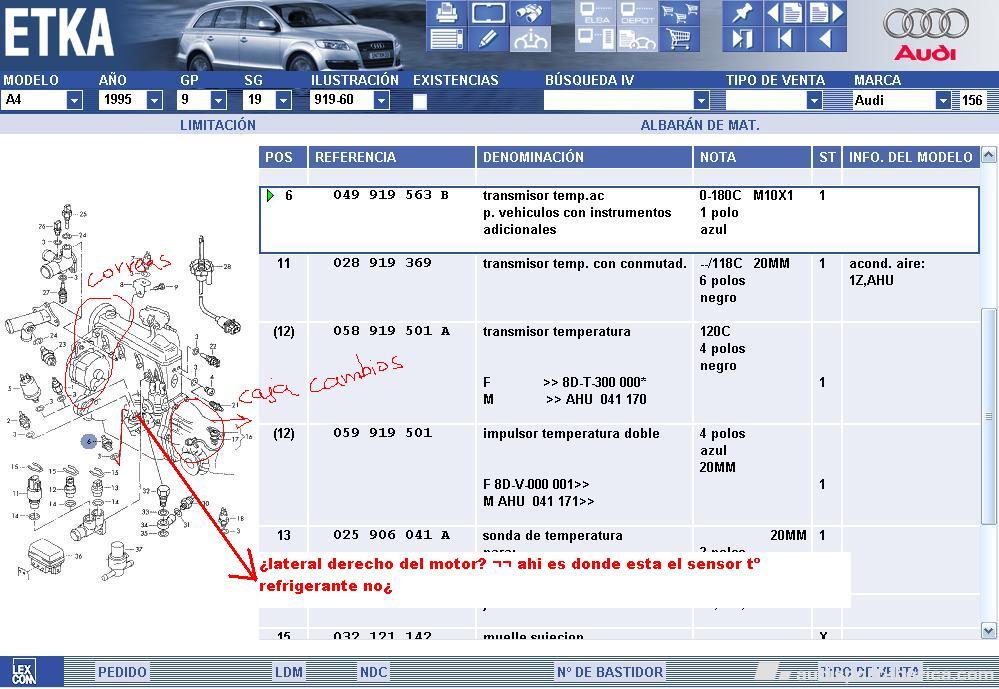Select reference "049 919 563 B"
Screen dimensions: 999x689
coord(391,195)
